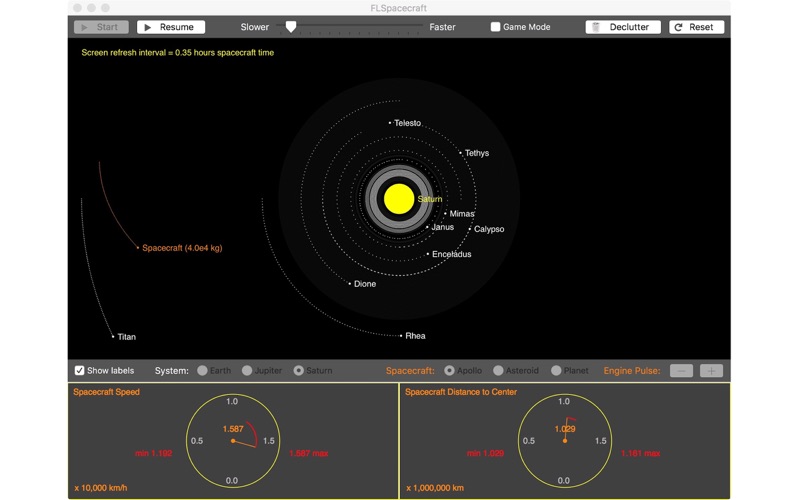800x500 pixels.
Task: Click the Reset button
Action: point(696,27)
